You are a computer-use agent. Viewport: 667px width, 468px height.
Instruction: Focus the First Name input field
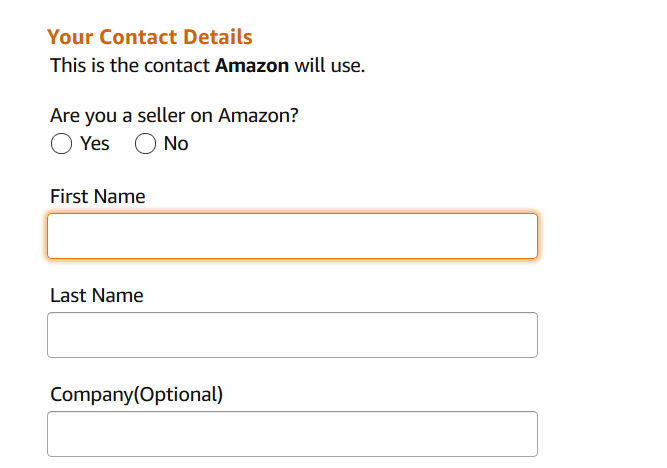[292, 236]
